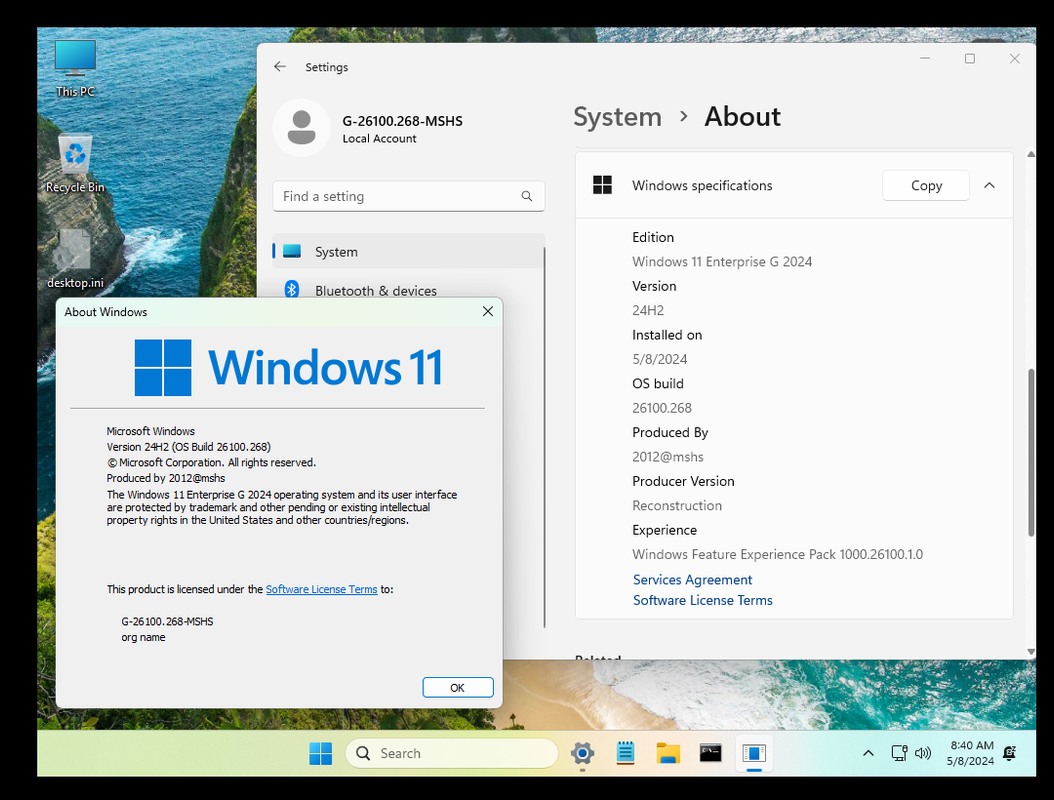Open the Recycle Bin desktop icon

(75, 164)
